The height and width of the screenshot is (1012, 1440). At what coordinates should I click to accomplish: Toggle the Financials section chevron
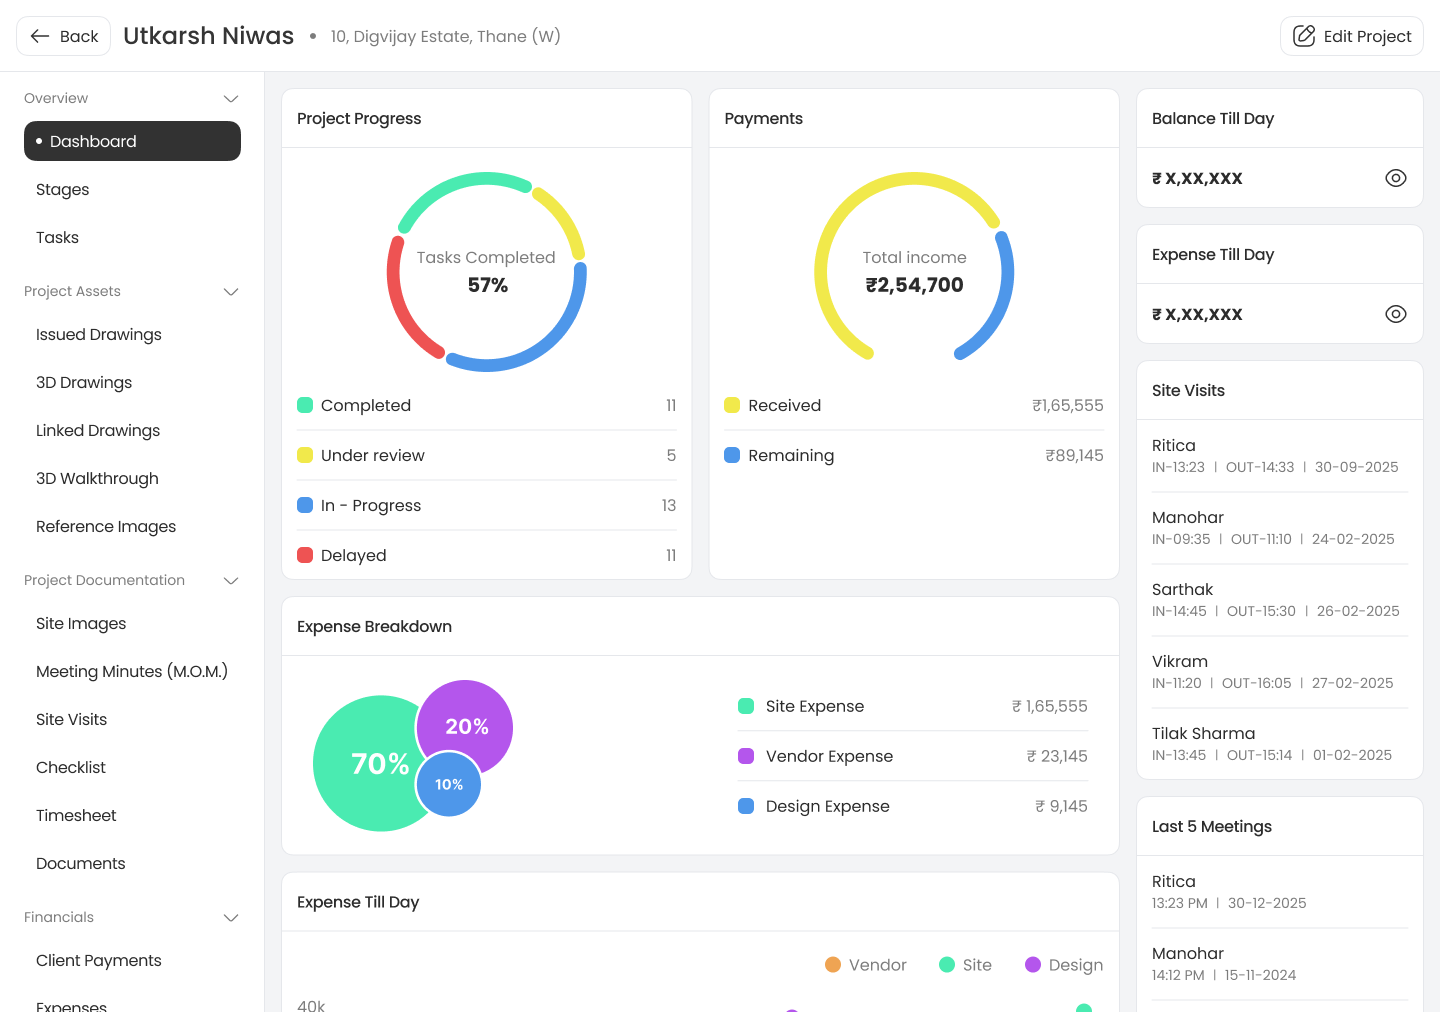[231, 918]
